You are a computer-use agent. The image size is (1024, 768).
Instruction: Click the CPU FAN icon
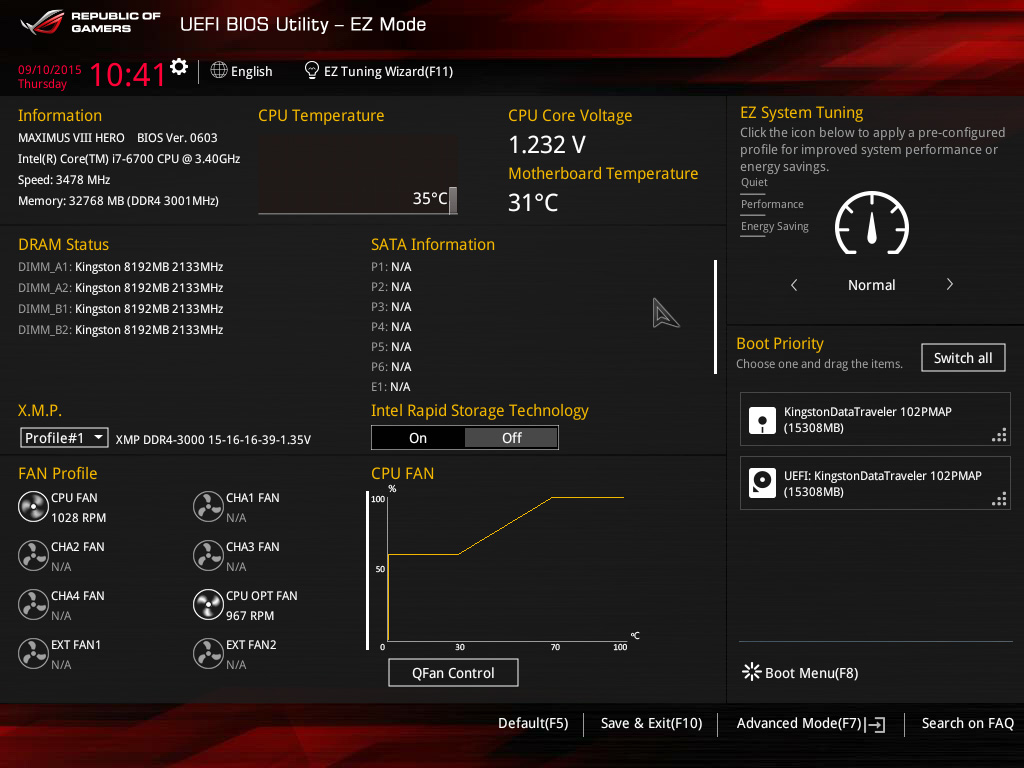pos(33,507)
